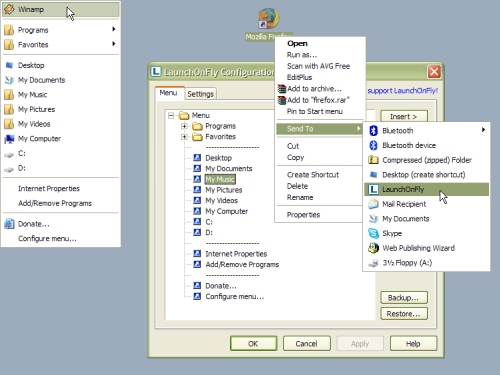The image size is (500, 375).
Task: Click the Mozilla Firefox desktop shortcut icon
Action: pyautogui.click(x=269, y=19)
